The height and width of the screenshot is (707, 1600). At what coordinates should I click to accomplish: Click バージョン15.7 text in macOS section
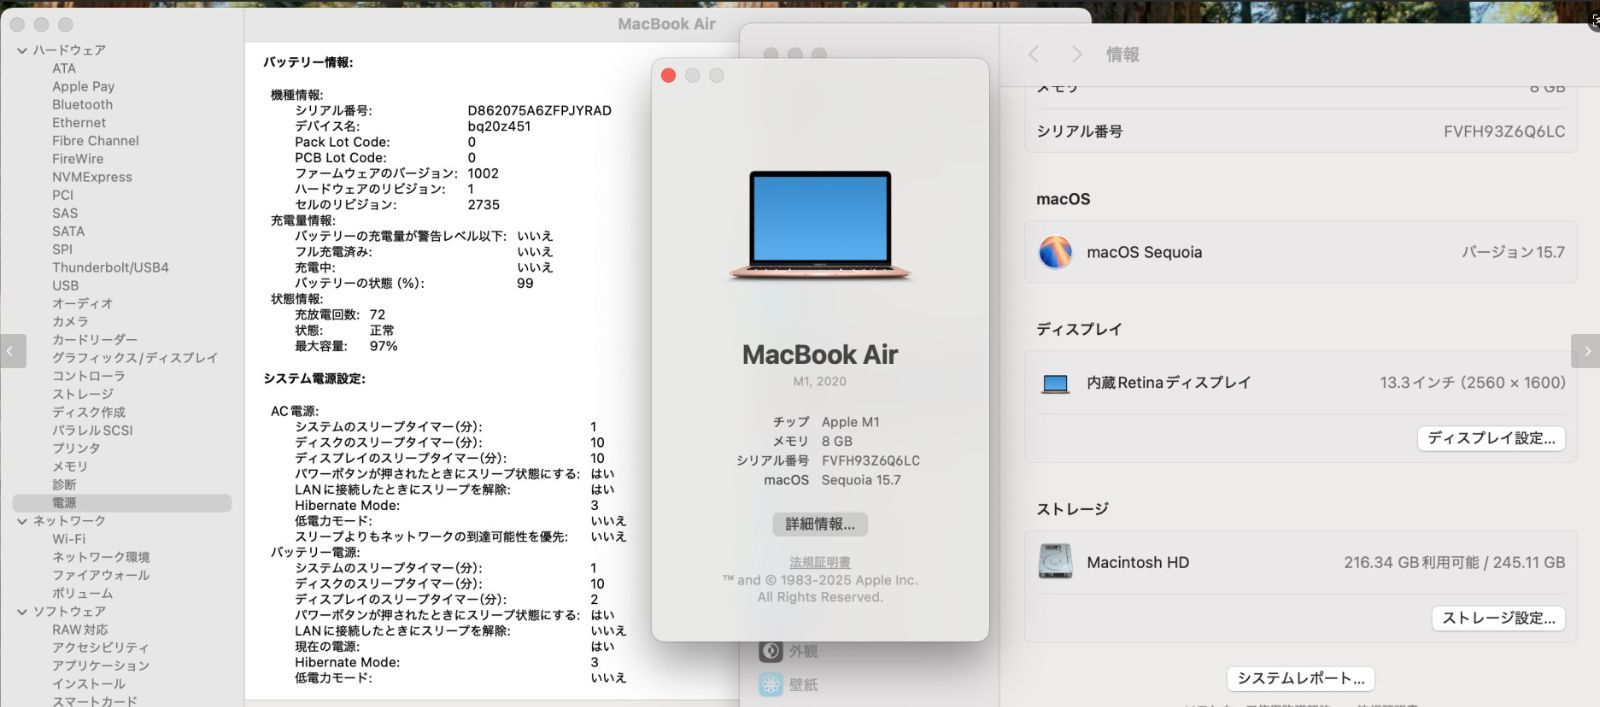coord(1513,252)
